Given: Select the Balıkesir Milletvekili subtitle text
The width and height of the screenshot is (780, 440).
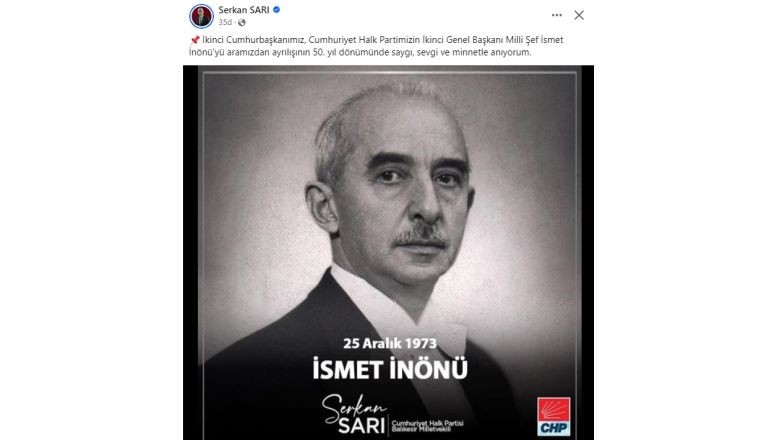Looking at the screenshot, I should pos(421,429).
